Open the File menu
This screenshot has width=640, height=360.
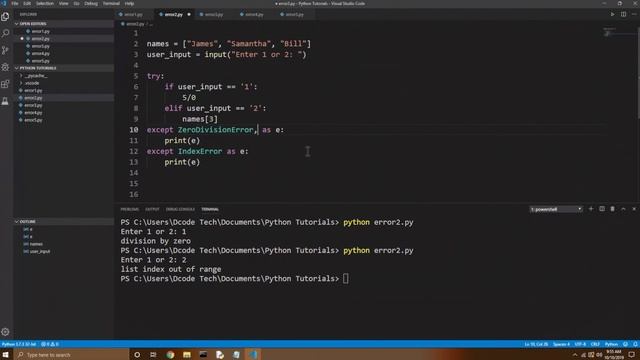point(15,3)
